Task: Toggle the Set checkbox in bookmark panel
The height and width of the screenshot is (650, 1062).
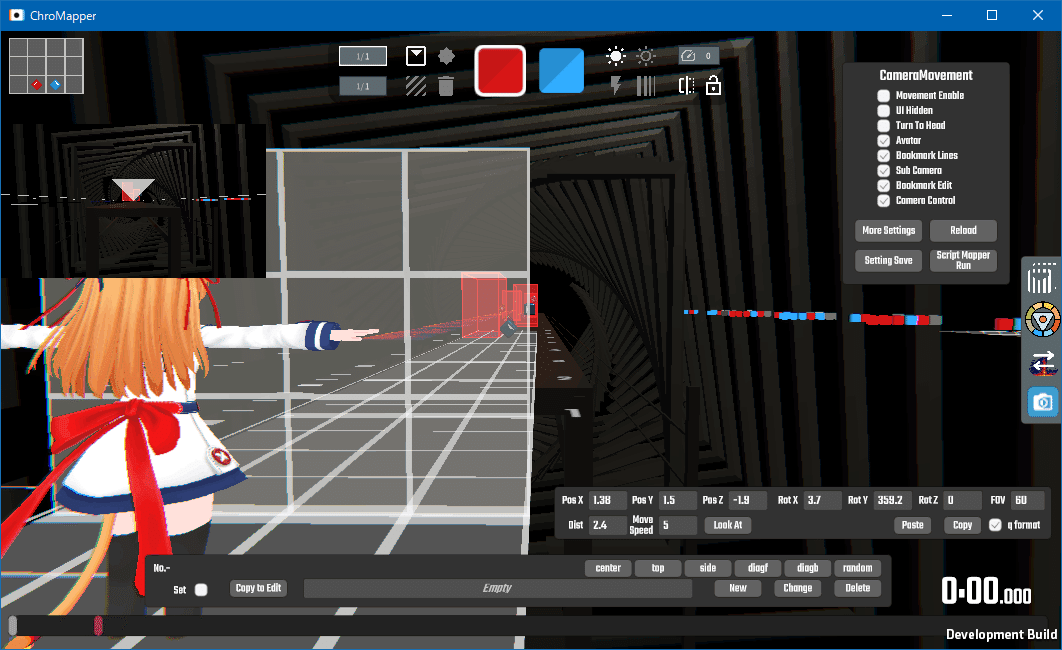Action: point(201,590)
